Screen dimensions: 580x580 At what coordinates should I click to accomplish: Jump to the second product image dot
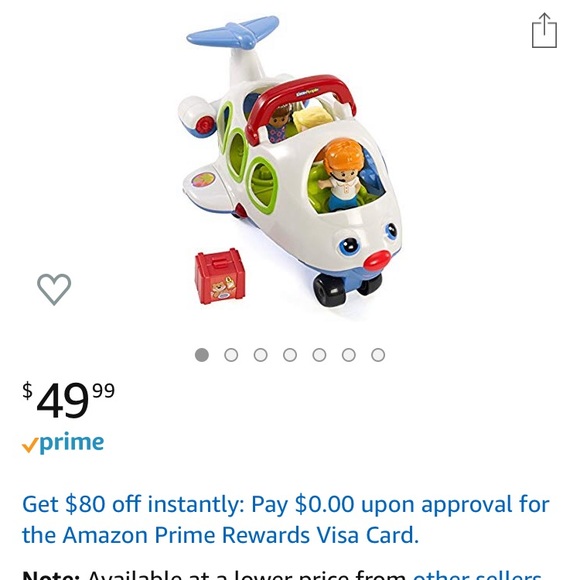(231, 355)
